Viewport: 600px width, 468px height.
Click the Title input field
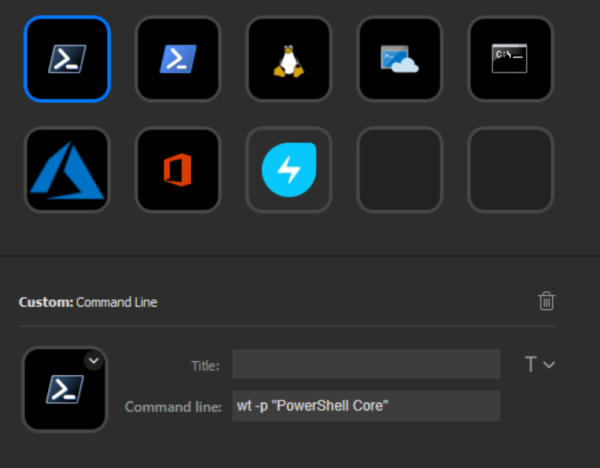366,364
